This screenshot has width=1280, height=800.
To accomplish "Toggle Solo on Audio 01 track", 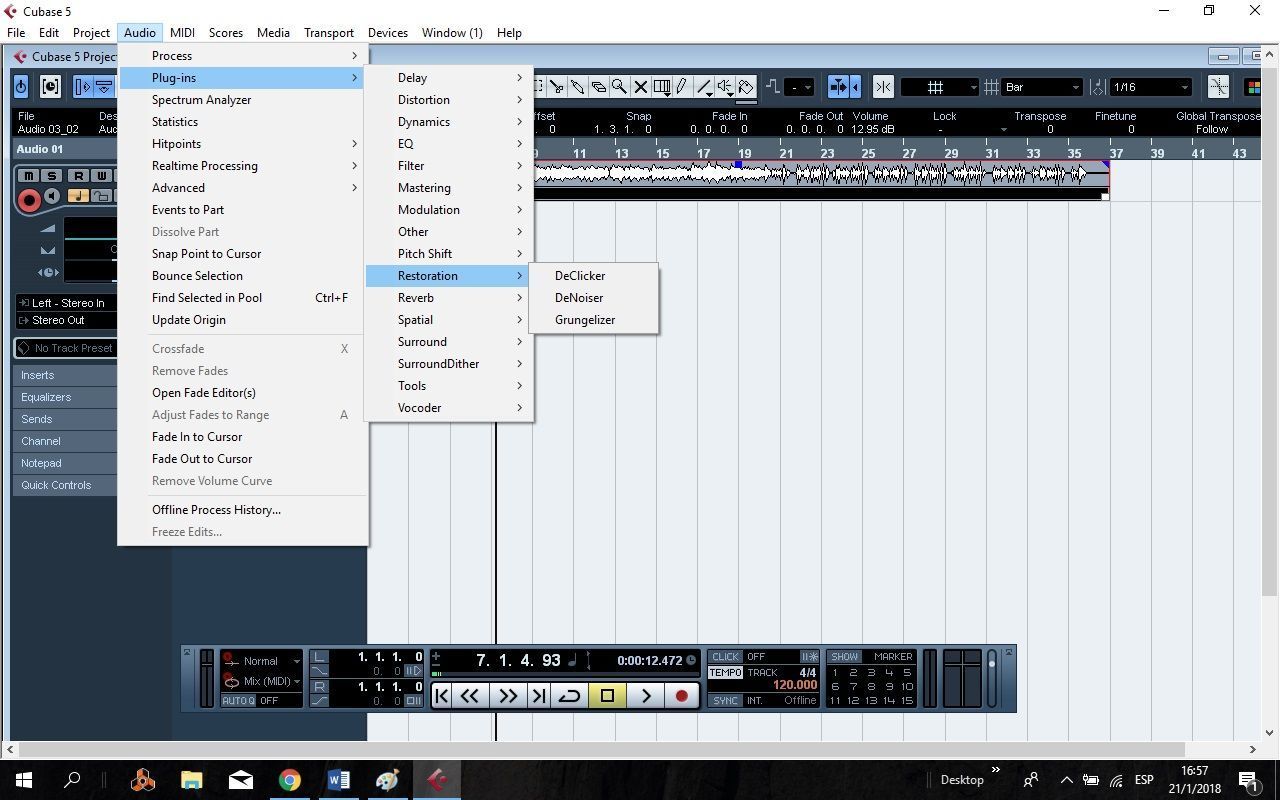I will (53, 176).
